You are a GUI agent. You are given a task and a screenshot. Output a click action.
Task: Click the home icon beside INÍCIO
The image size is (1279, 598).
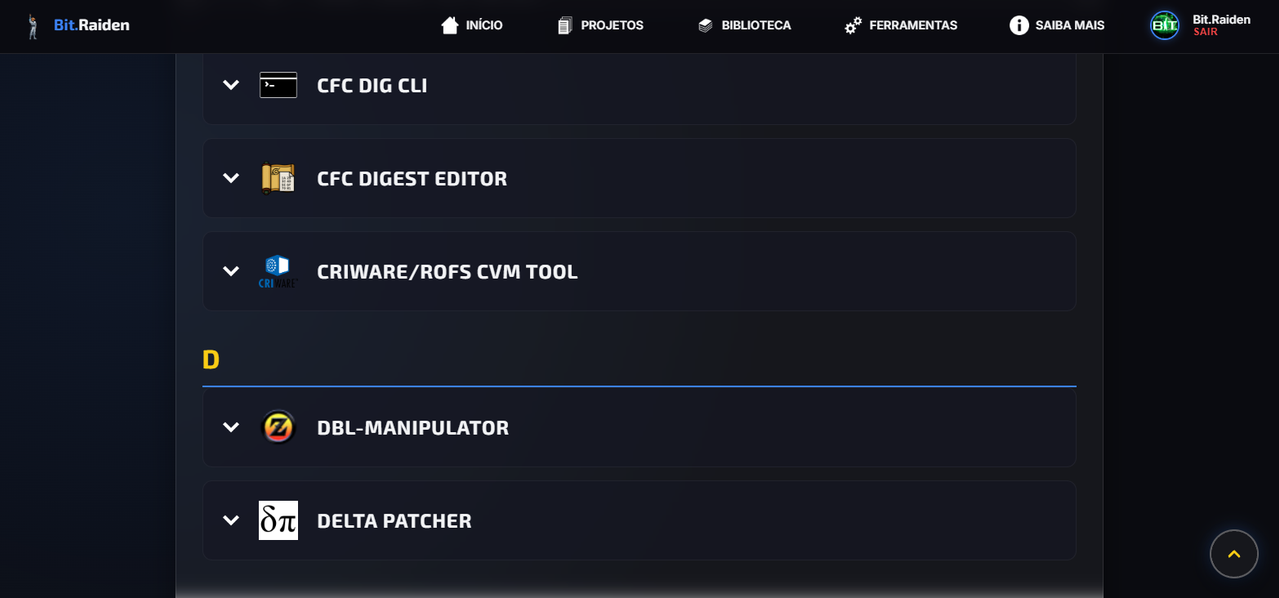450,25
